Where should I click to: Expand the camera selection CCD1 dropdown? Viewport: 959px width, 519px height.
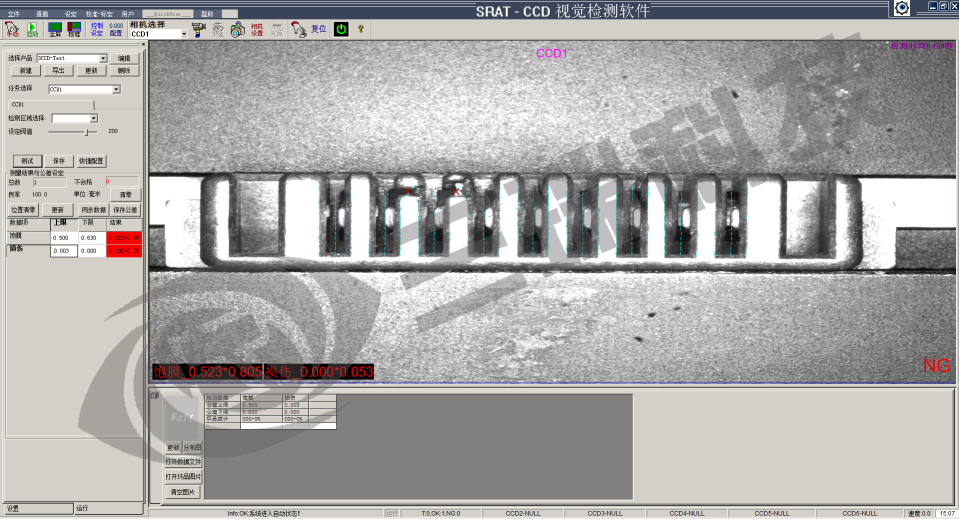click(183, 34)
